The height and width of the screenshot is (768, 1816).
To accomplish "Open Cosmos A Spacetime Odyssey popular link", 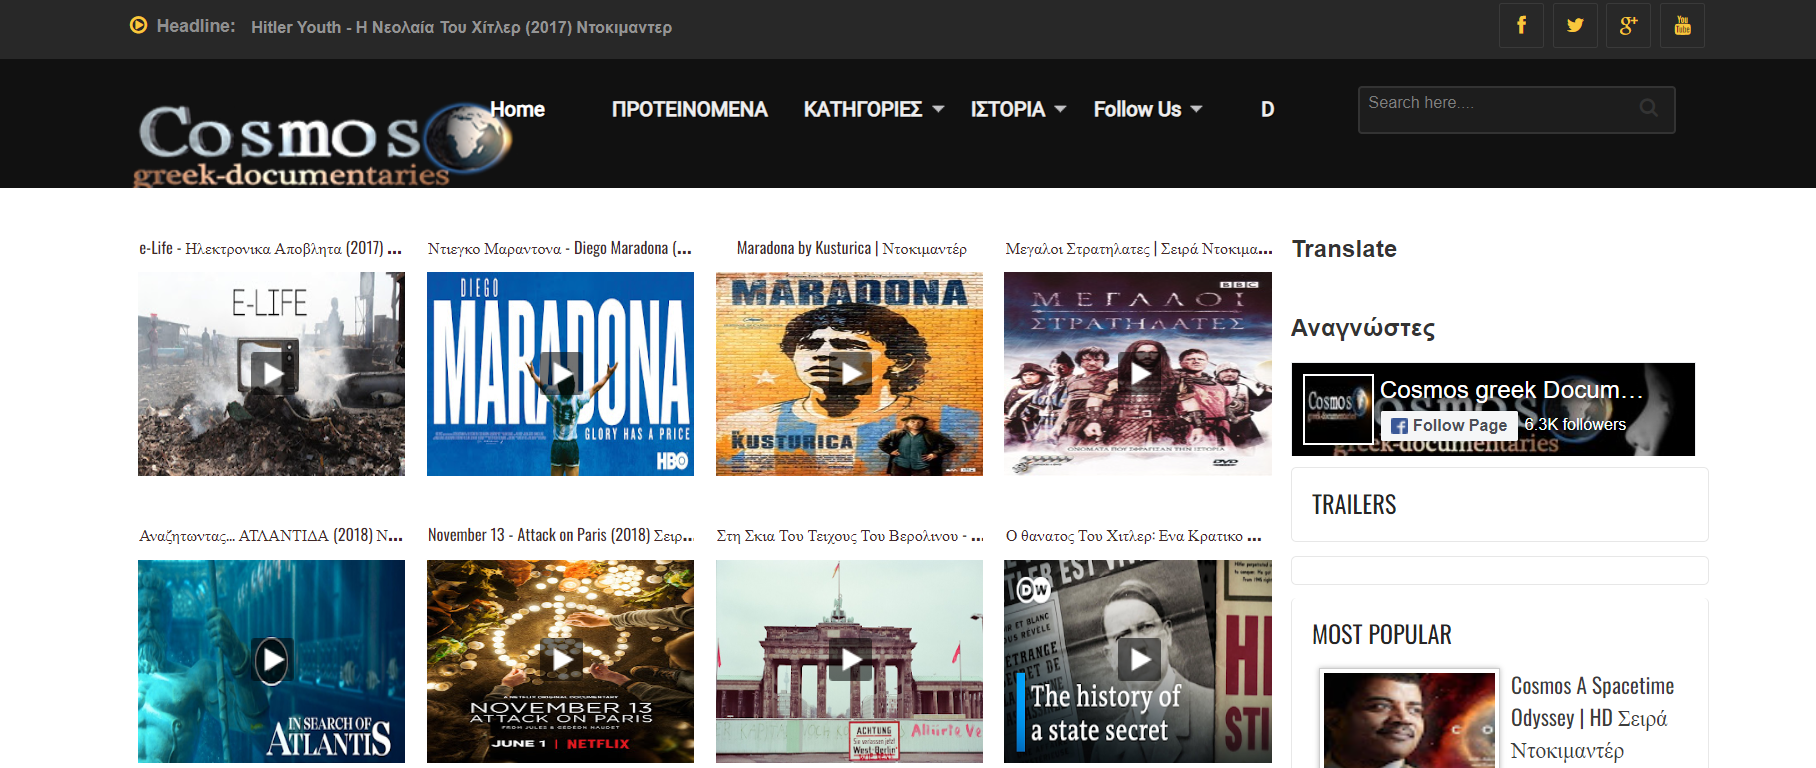I will [1592, 718].
